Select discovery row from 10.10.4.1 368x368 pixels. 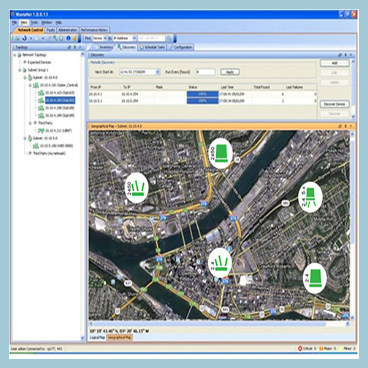[202, 94]
